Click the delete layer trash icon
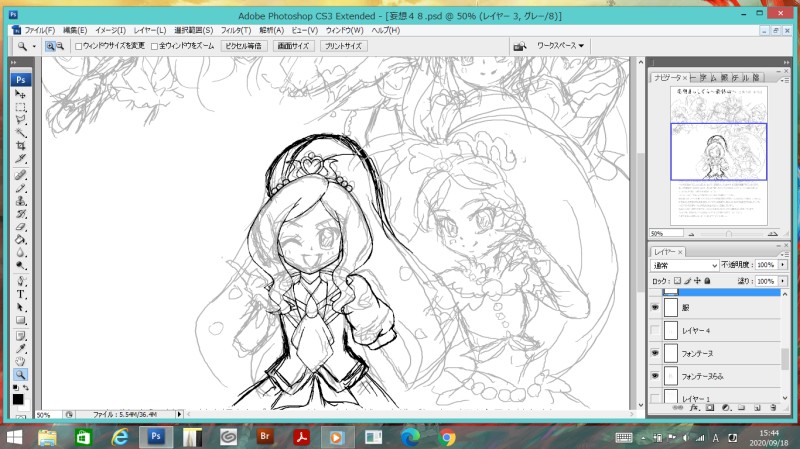The height and width of the screenshot is (449, 800). tap(773, 408)
